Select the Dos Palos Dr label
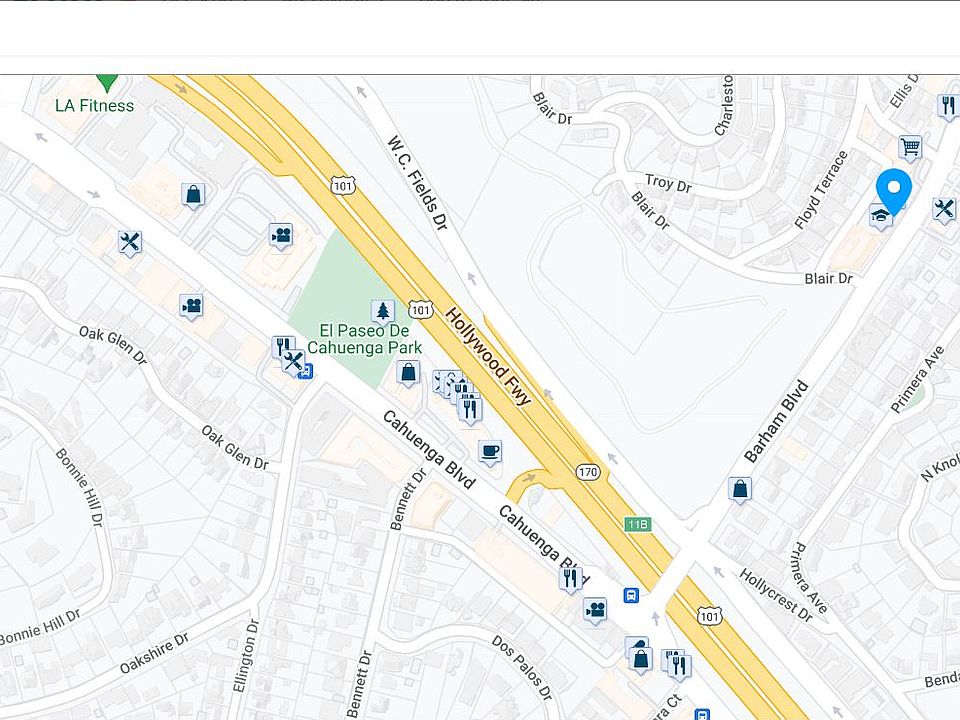The height and width of the screenshot is (720, 960). tap(522, 667)
